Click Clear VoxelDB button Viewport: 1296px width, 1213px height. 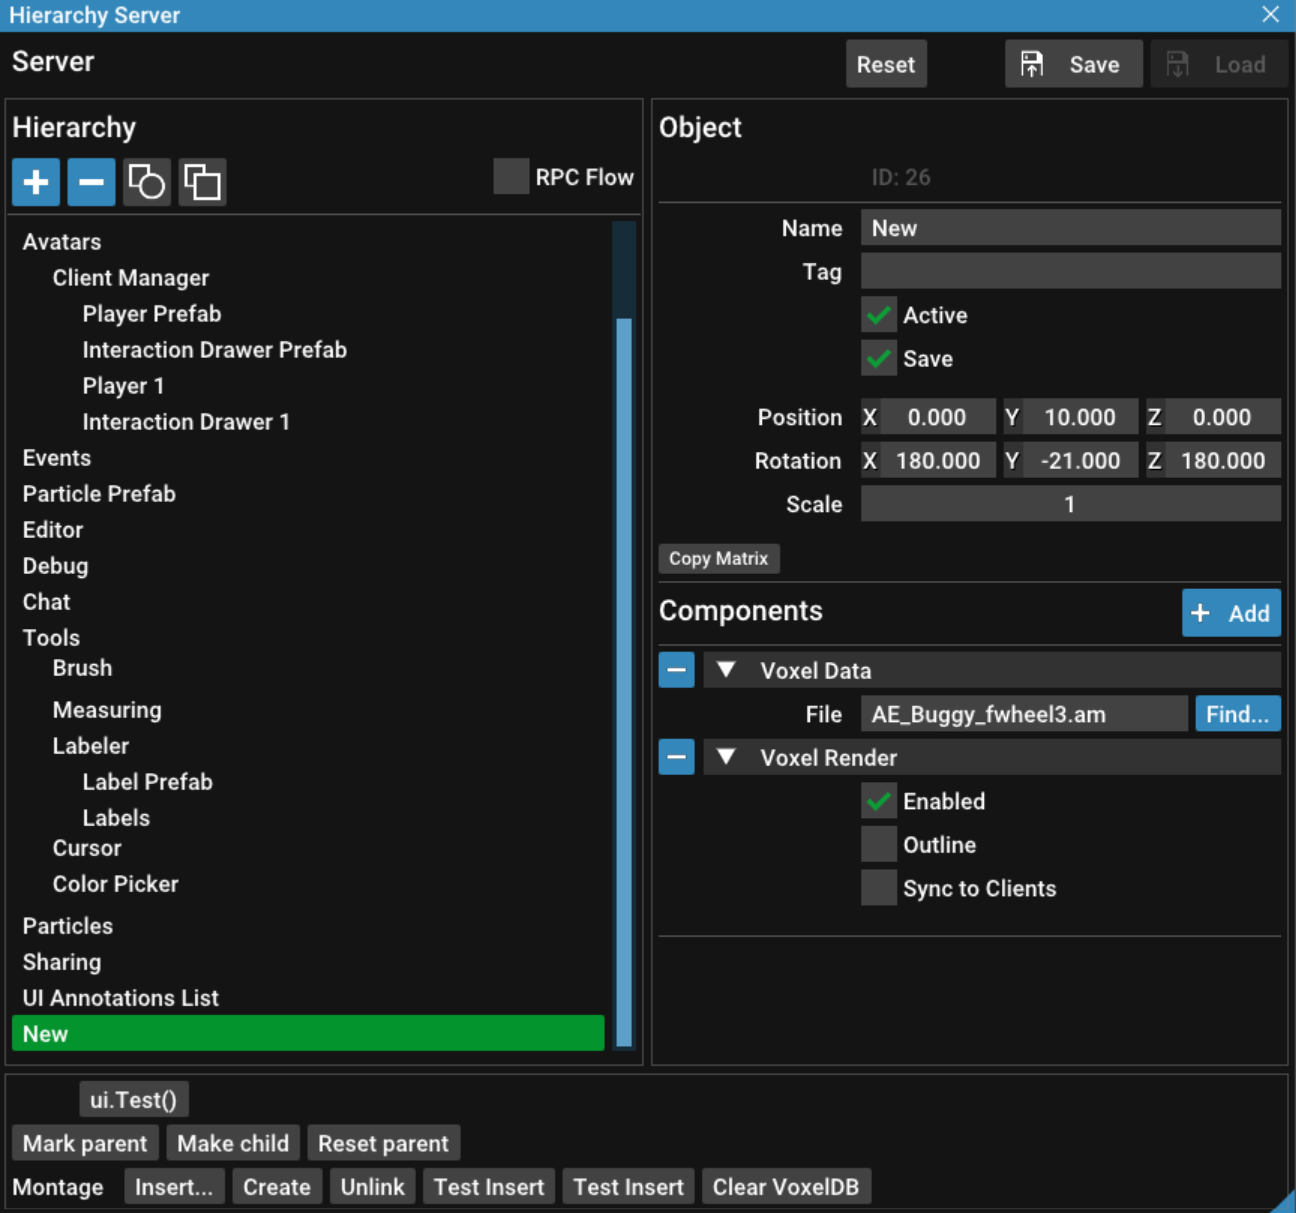(786, 1187)
